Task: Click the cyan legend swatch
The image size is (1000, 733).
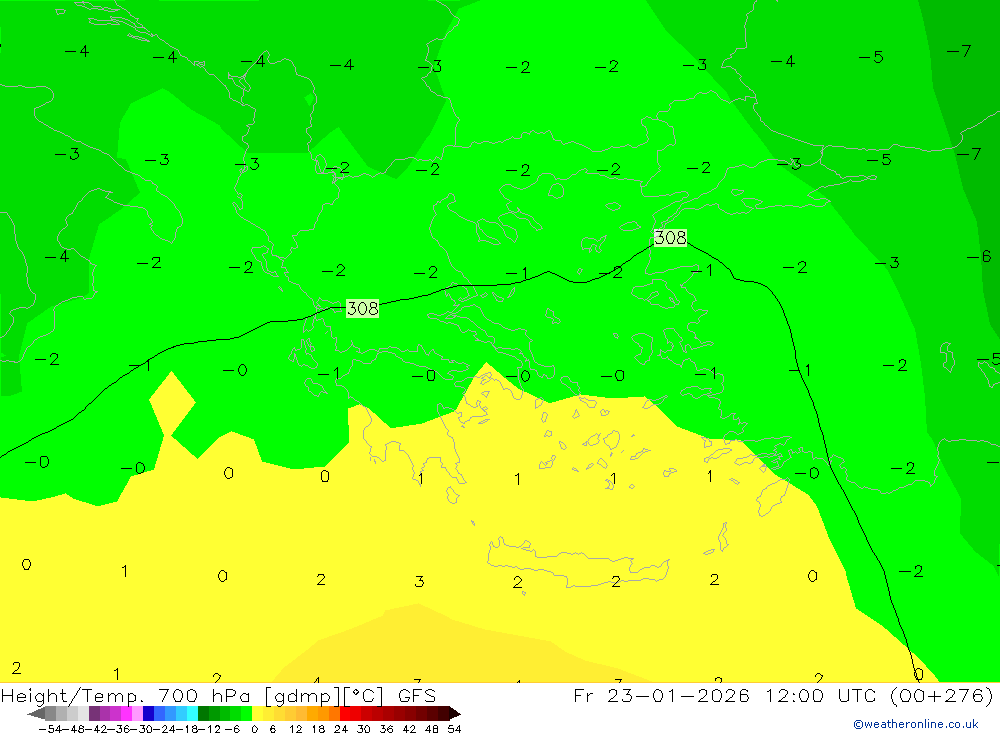Action: pos(193,713)
